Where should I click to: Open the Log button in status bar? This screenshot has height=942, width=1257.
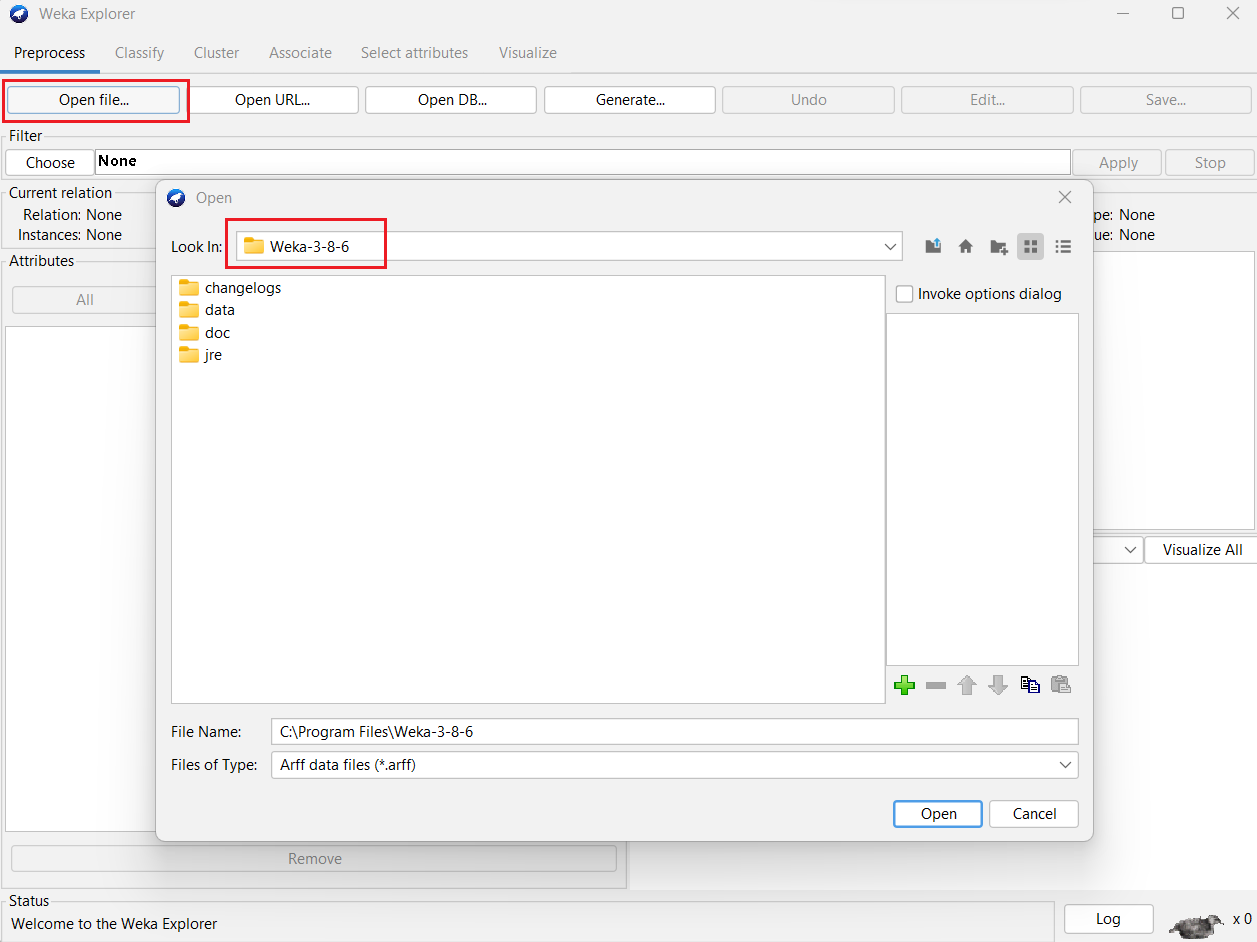click(x=1108, y=919)
